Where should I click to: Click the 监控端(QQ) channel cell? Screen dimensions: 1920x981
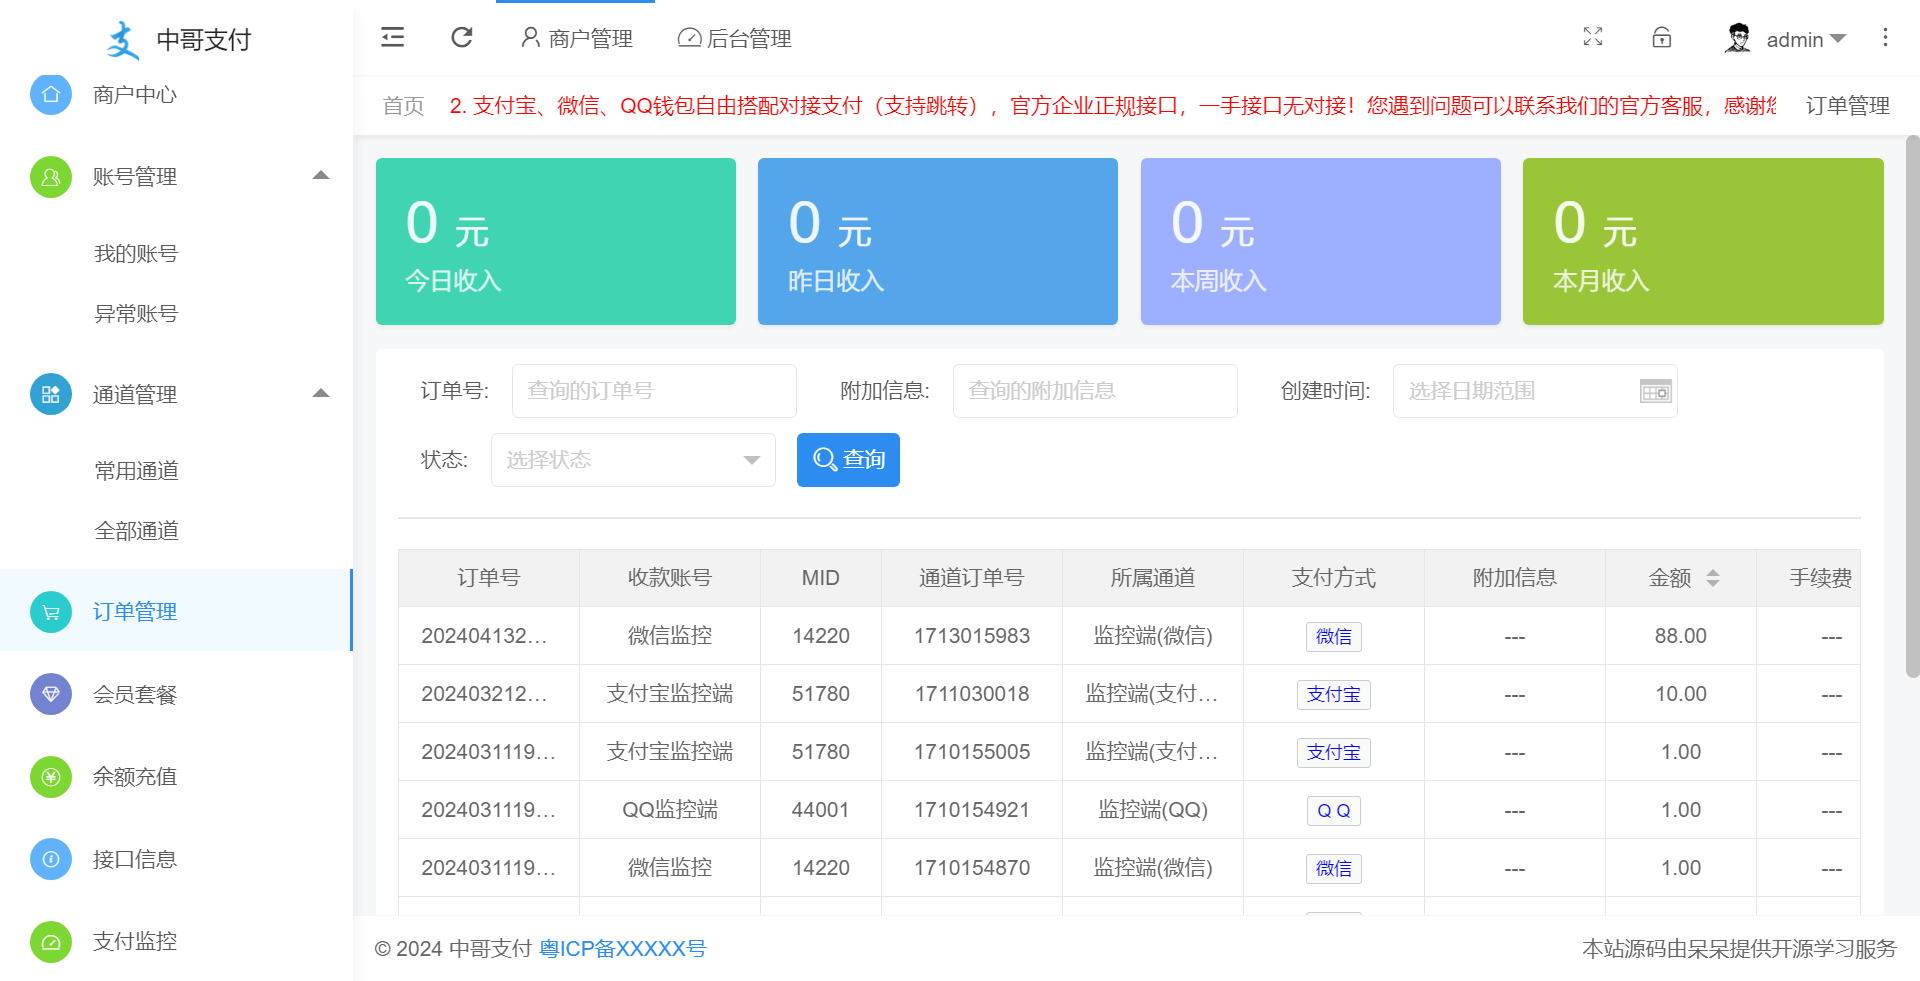pos(1153,810)
